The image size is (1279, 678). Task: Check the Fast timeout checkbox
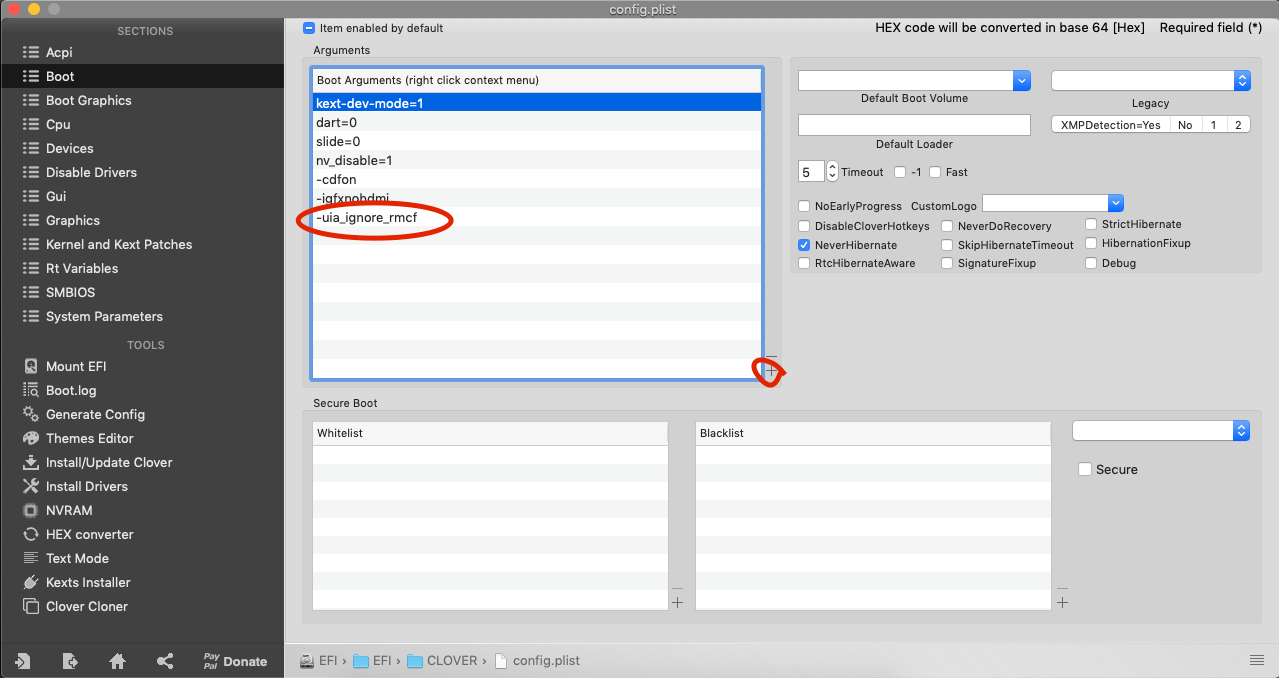[x=935, y=172]
